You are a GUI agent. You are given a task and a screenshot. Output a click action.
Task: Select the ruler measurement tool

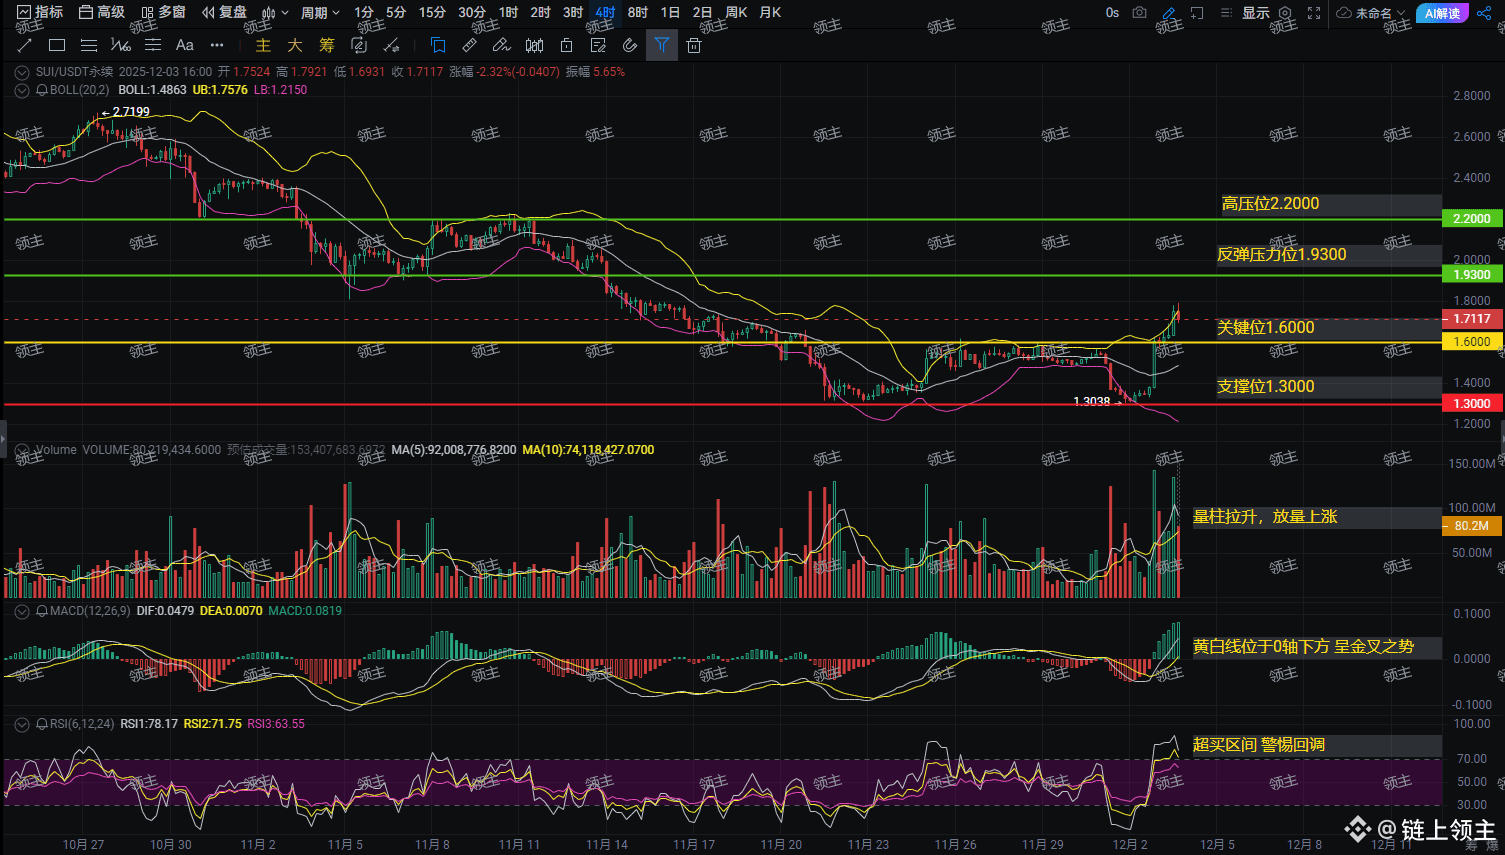coord(469,45)
